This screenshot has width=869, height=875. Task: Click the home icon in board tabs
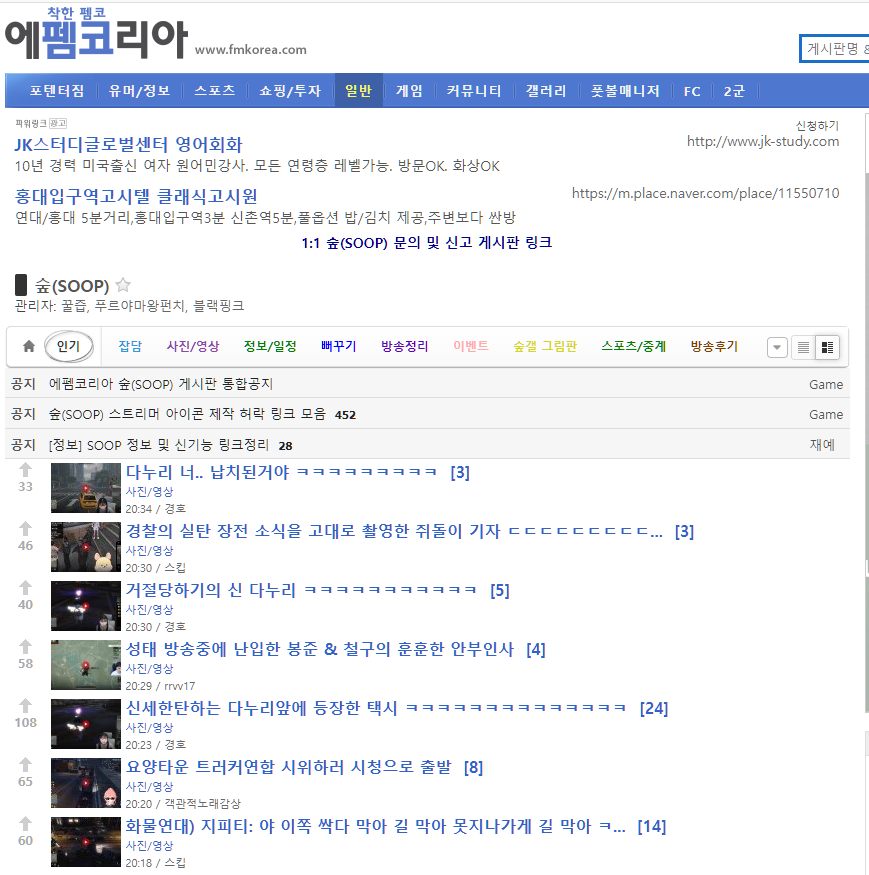(29, 347)
